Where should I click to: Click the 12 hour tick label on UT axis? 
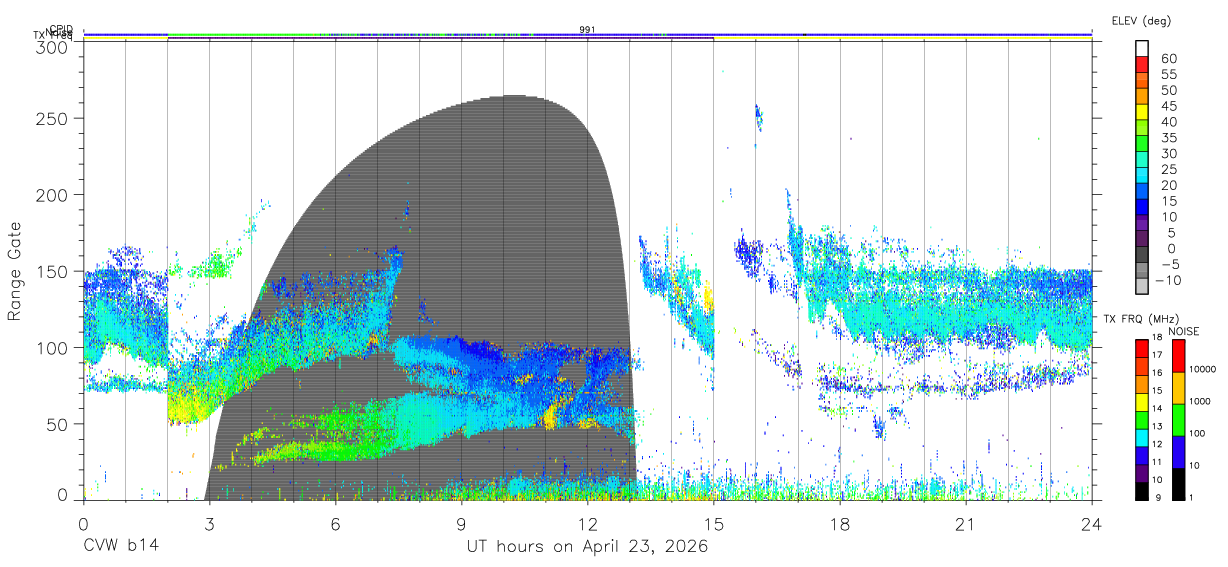[587, 523]
